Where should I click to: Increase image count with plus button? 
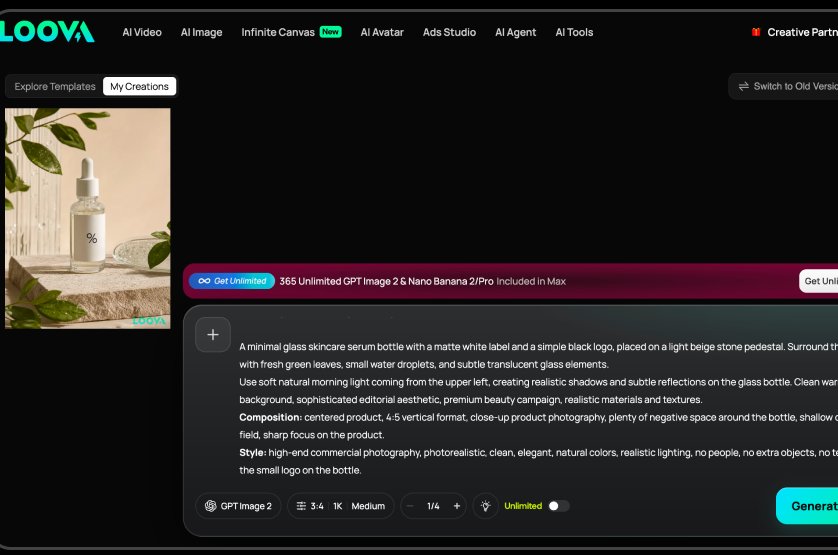457,506
